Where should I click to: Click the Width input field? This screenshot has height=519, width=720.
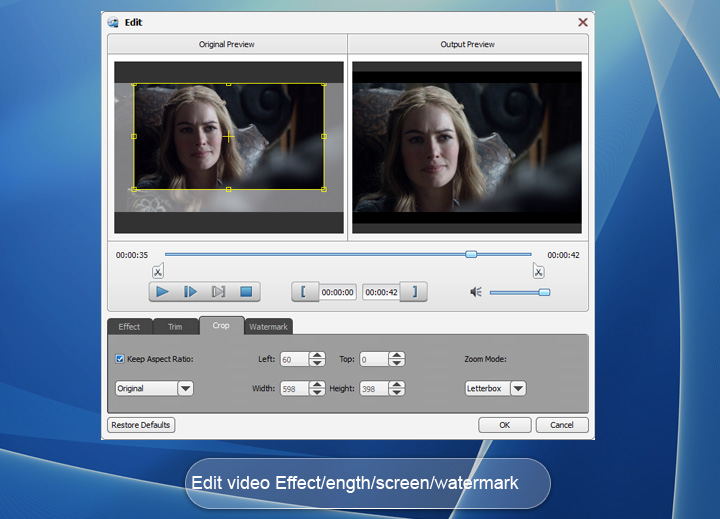click(x=295, y=389)
